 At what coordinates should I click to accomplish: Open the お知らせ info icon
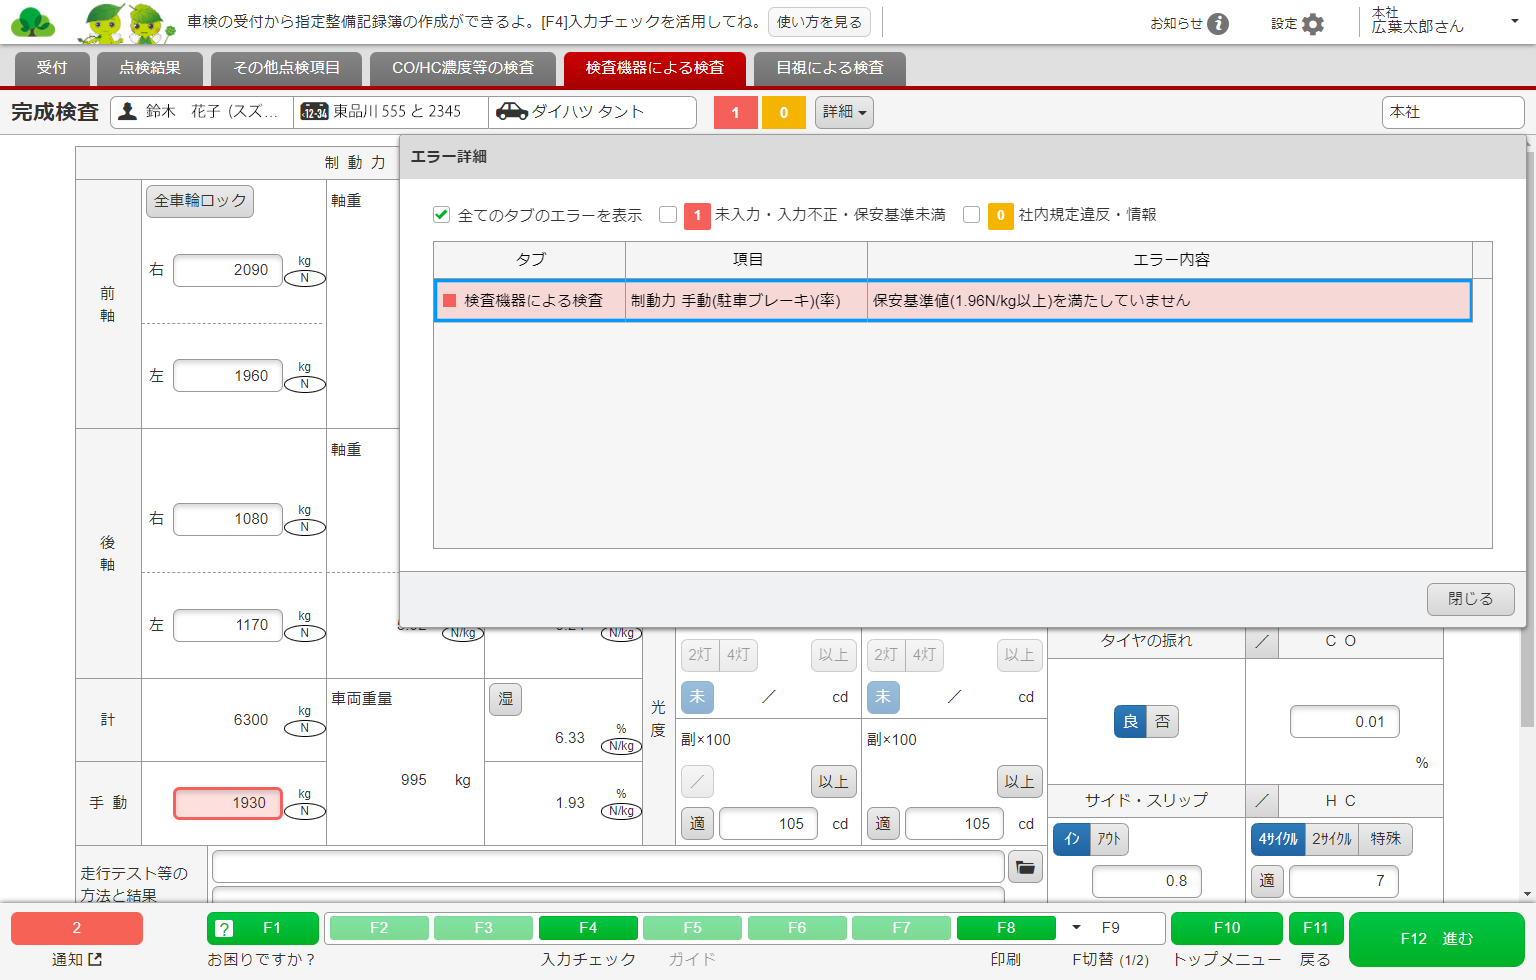pyautogui.click(x=1219, y=23)
